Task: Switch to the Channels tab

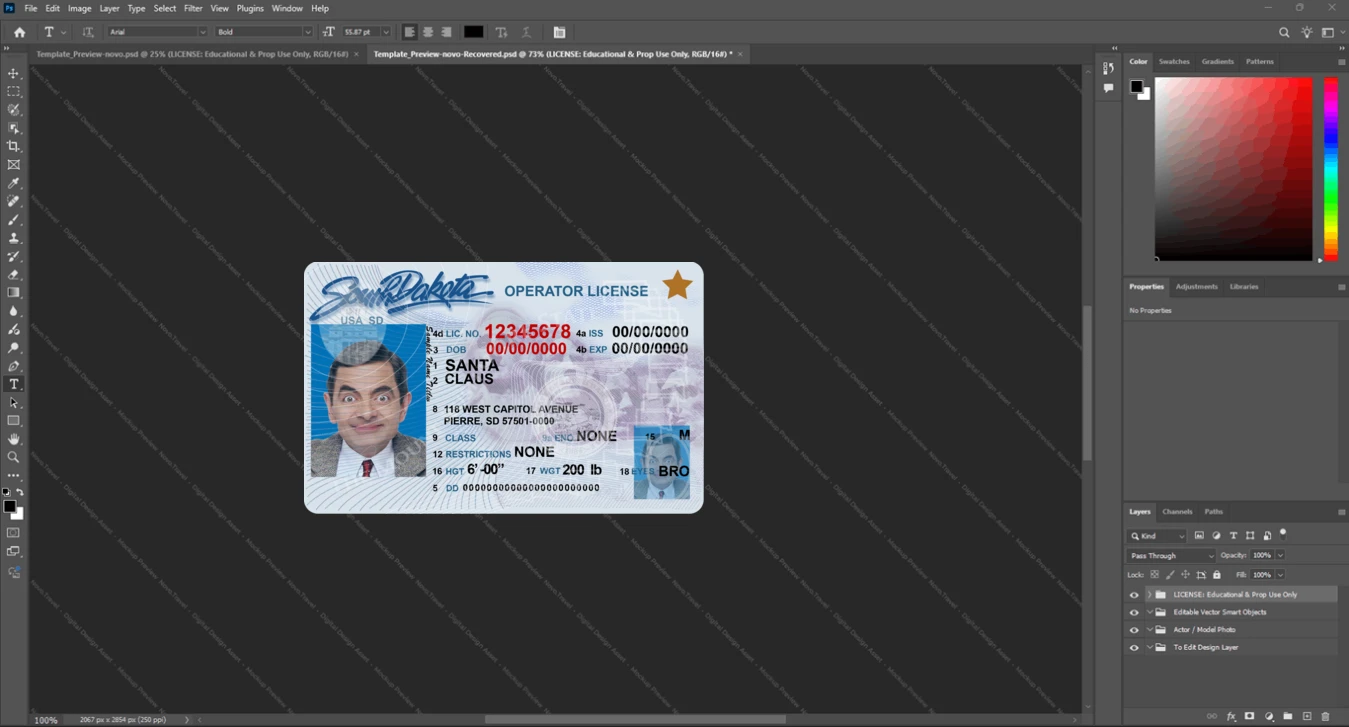Action: (1177, 511)
